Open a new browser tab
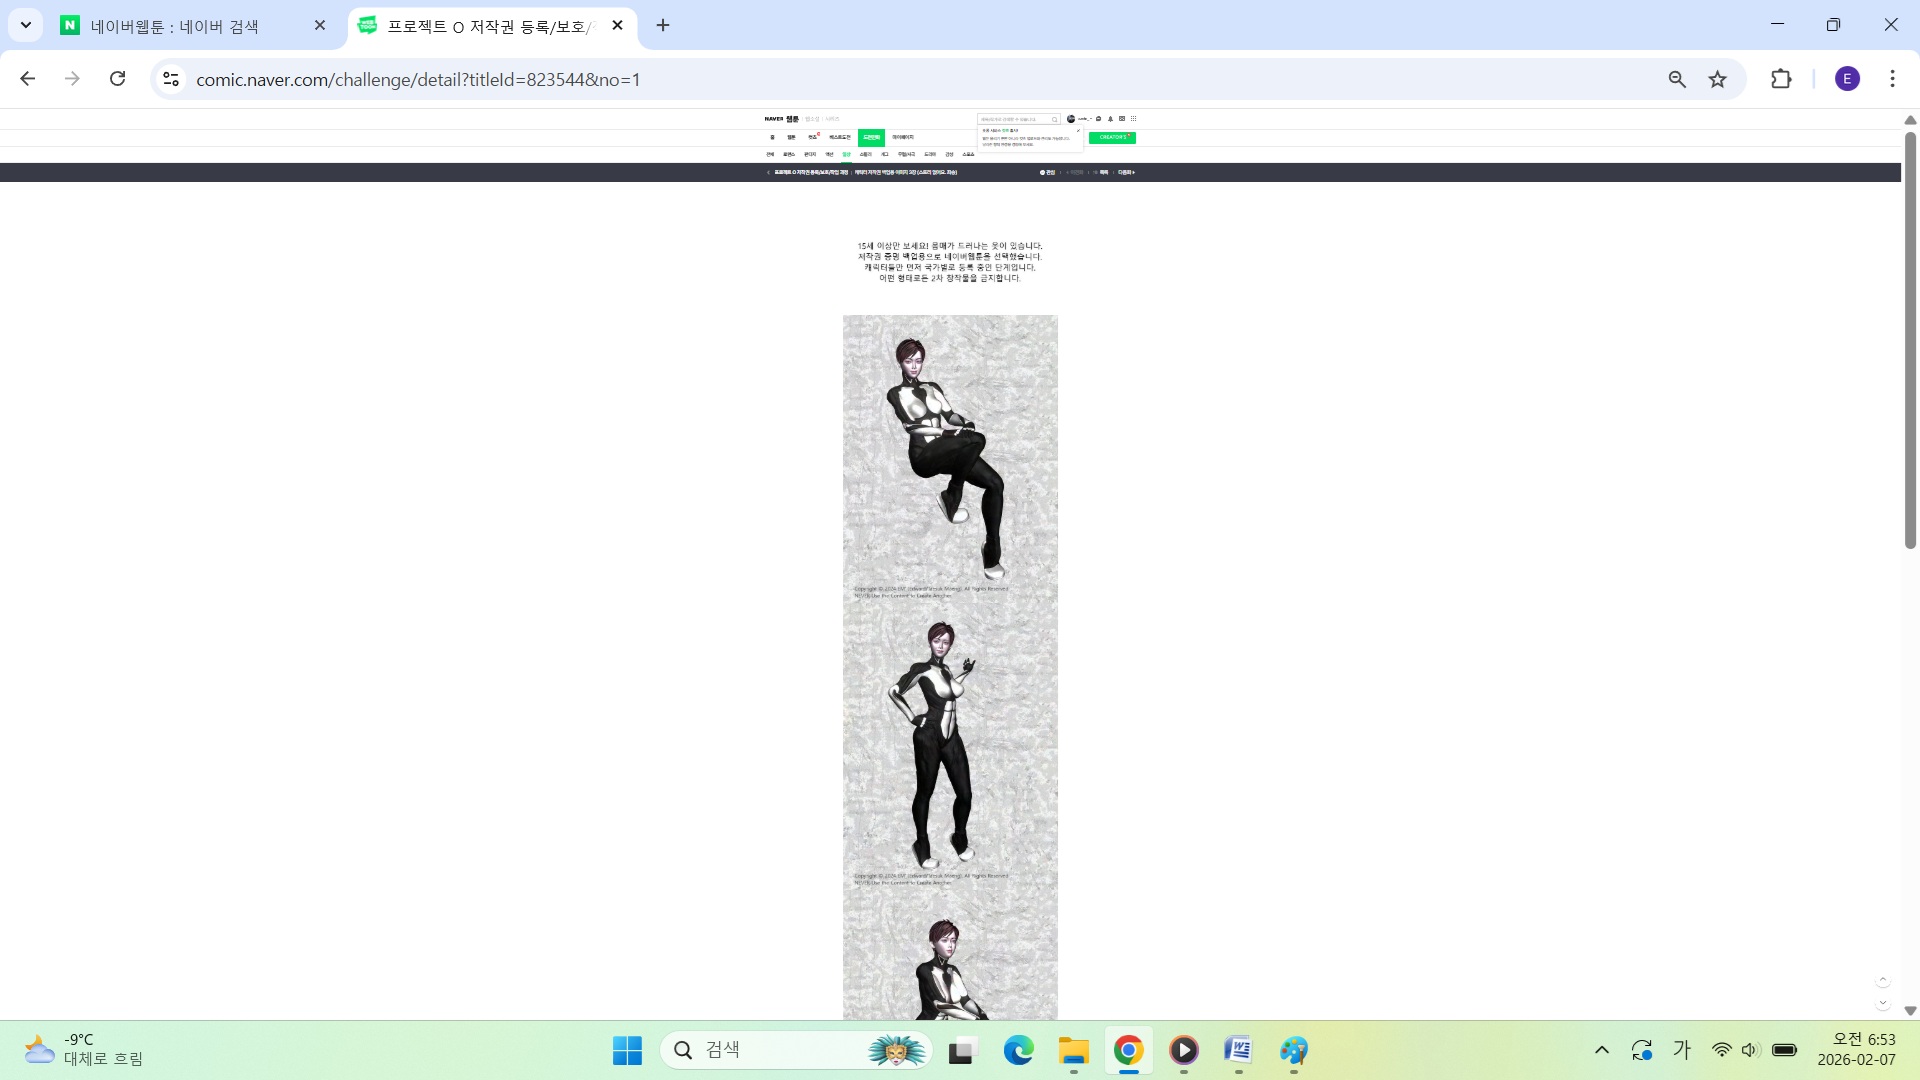 tap(663, 25)
